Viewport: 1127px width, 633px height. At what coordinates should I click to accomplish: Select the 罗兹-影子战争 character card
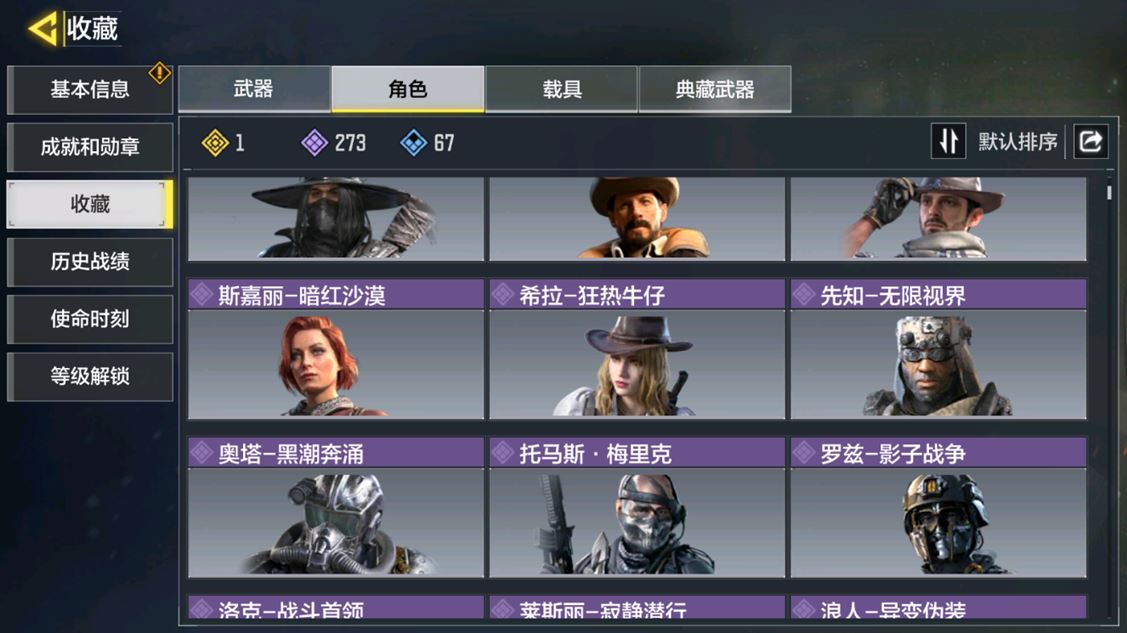click(939, 507)
